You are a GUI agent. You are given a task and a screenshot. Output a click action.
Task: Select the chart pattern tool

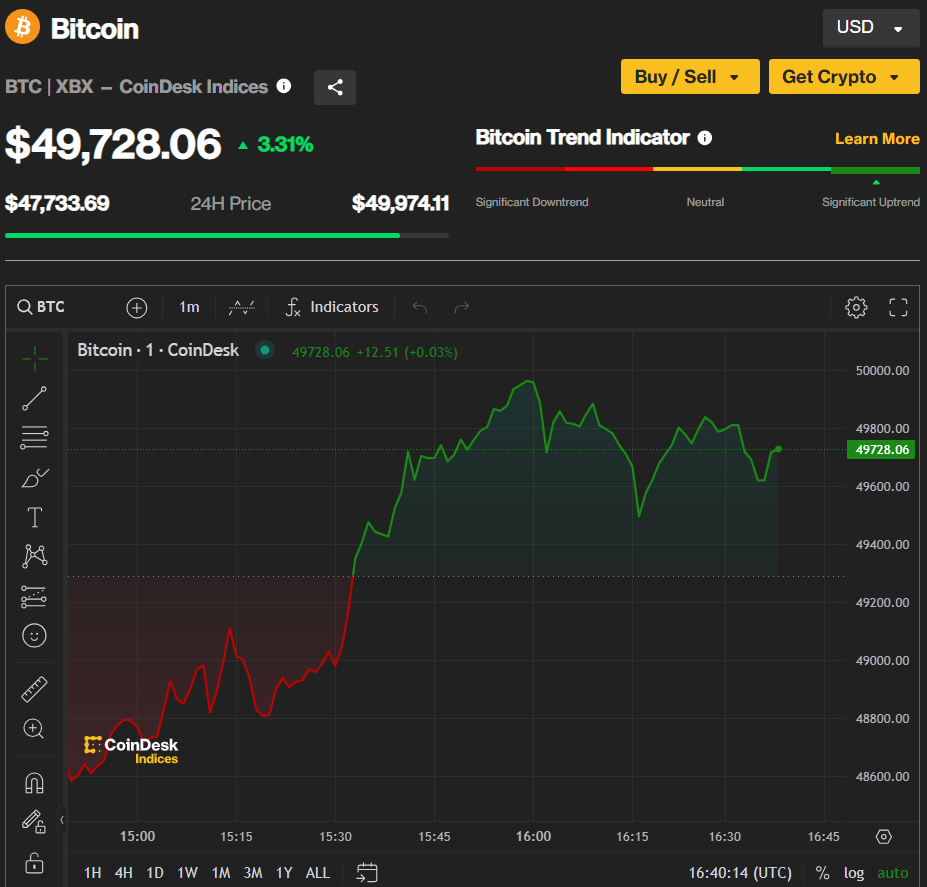[34, 556]
